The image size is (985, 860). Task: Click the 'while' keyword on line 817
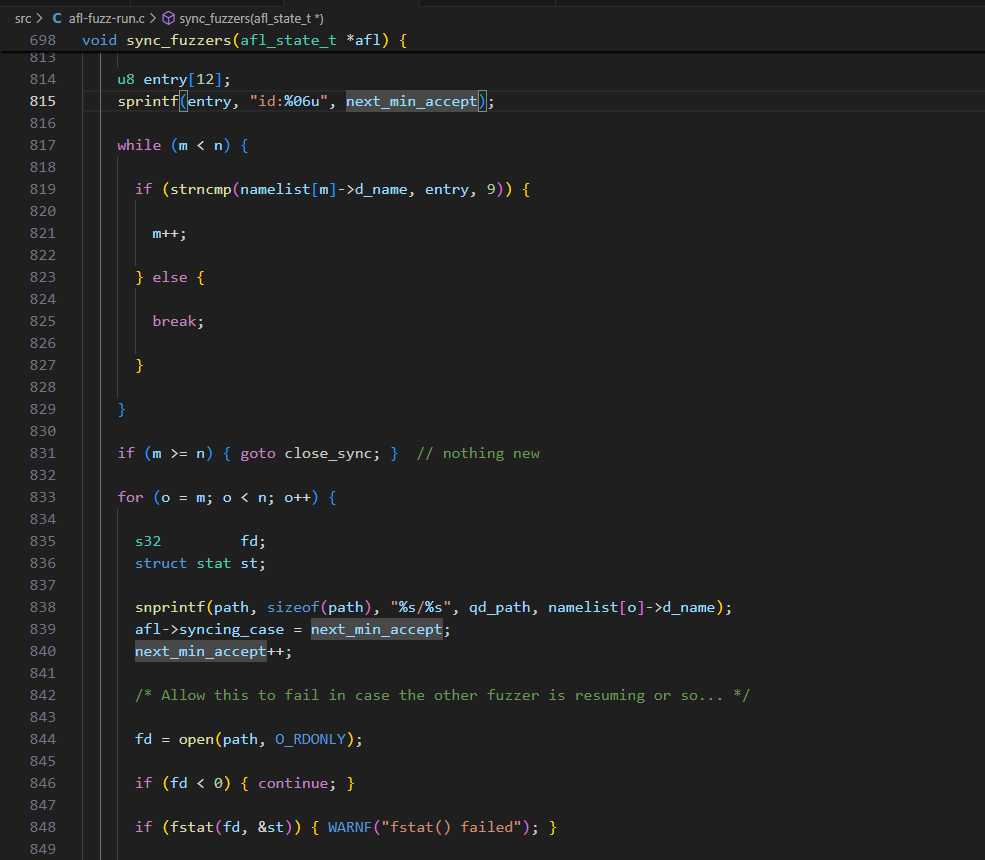[139, 145]
